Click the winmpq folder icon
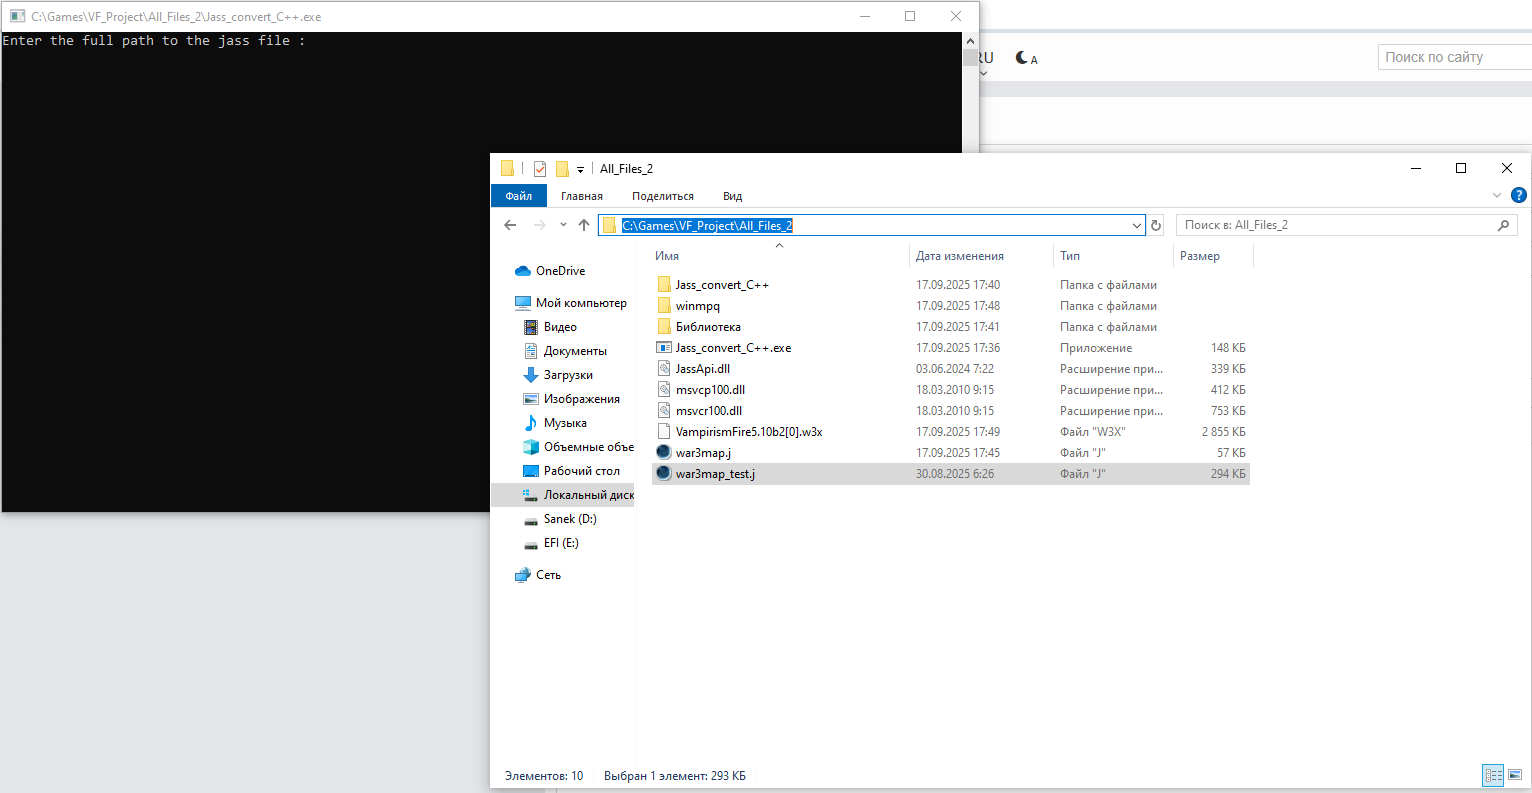Screen dimensions: 1532x793 tap(664, 306)
